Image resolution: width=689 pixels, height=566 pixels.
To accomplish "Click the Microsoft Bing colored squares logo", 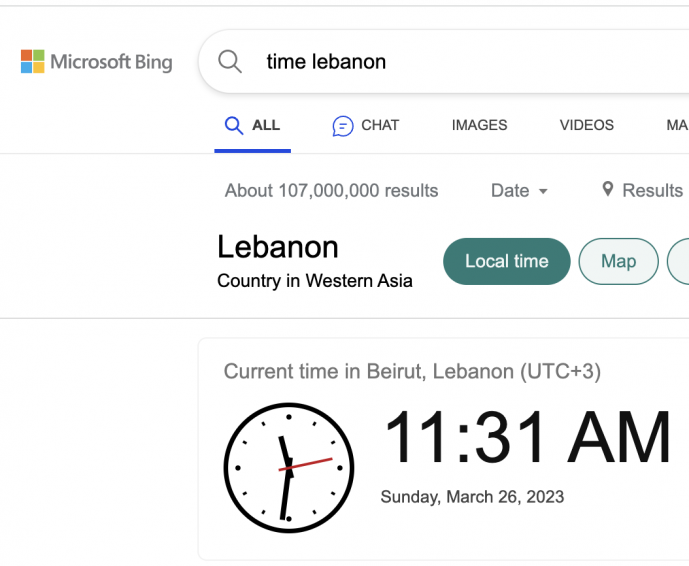I will click(x=33, y=62).
